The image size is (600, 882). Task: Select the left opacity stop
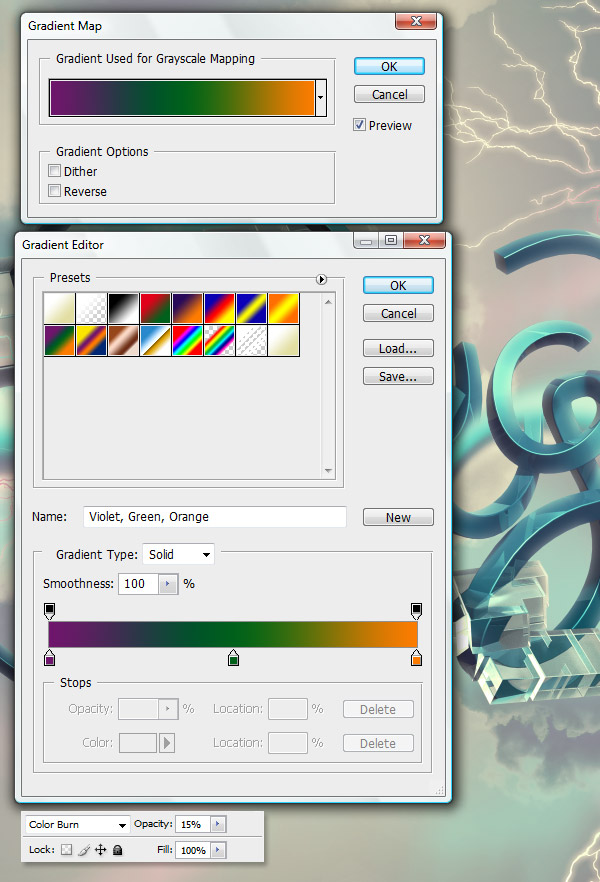tap(49, 611)
